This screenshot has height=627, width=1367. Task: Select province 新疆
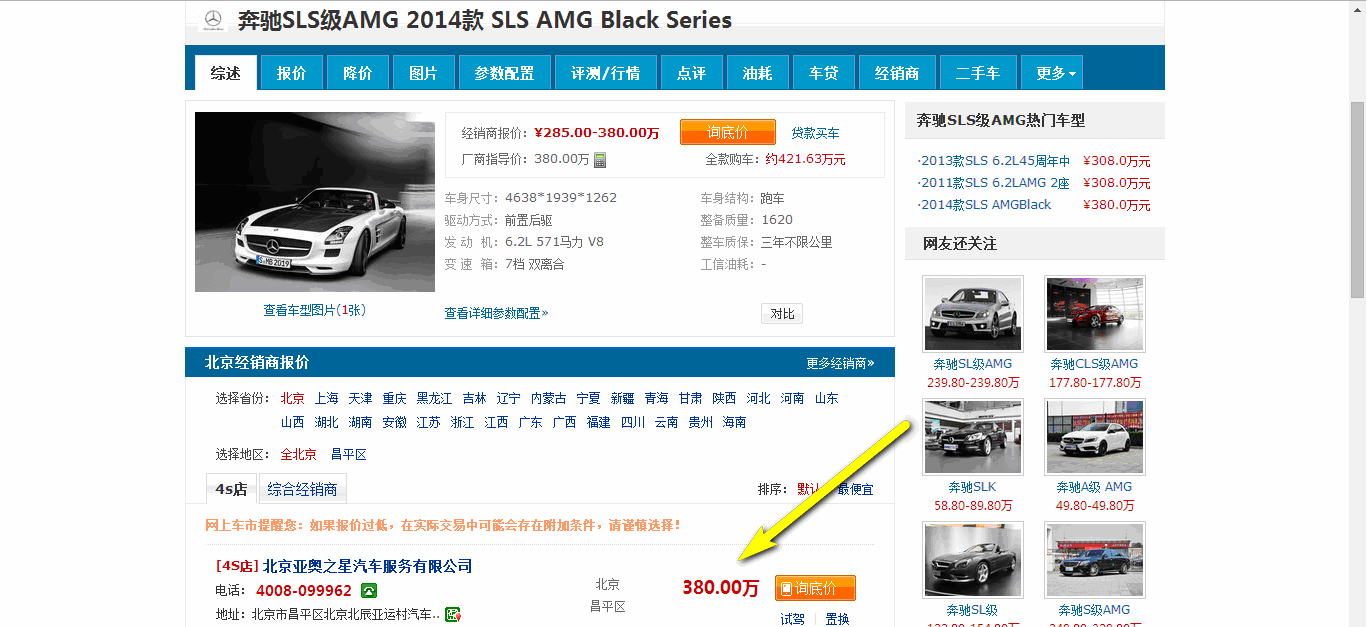(622, 398)
